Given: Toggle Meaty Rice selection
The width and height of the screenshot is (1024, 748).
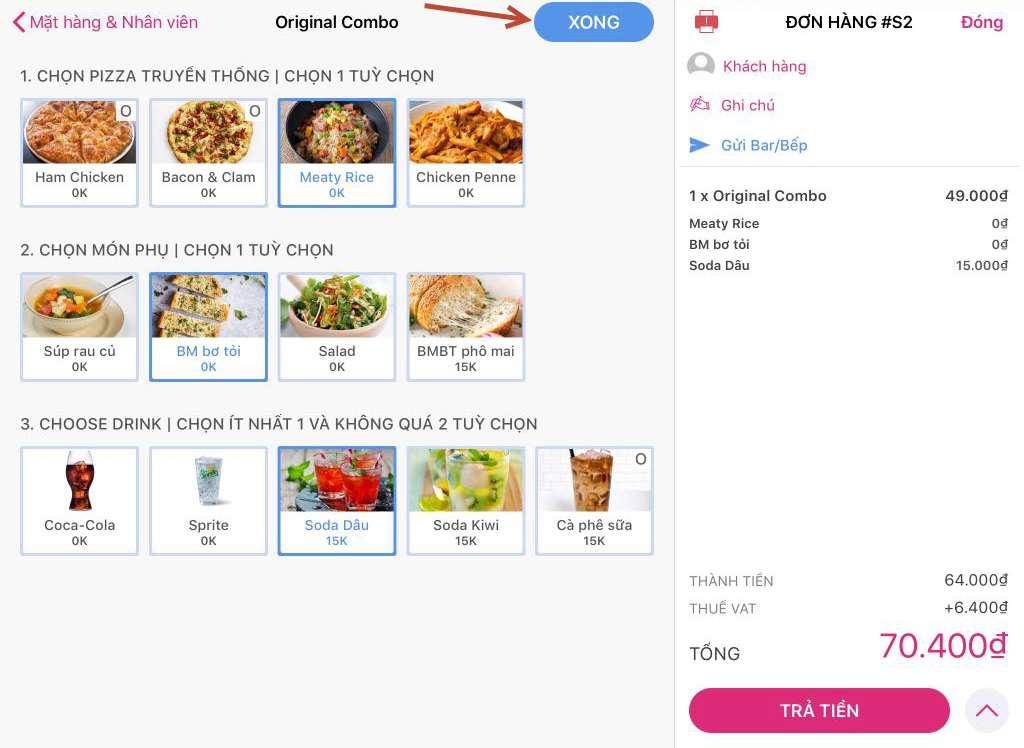Looking at the screenshot, I should coord(337,152).
